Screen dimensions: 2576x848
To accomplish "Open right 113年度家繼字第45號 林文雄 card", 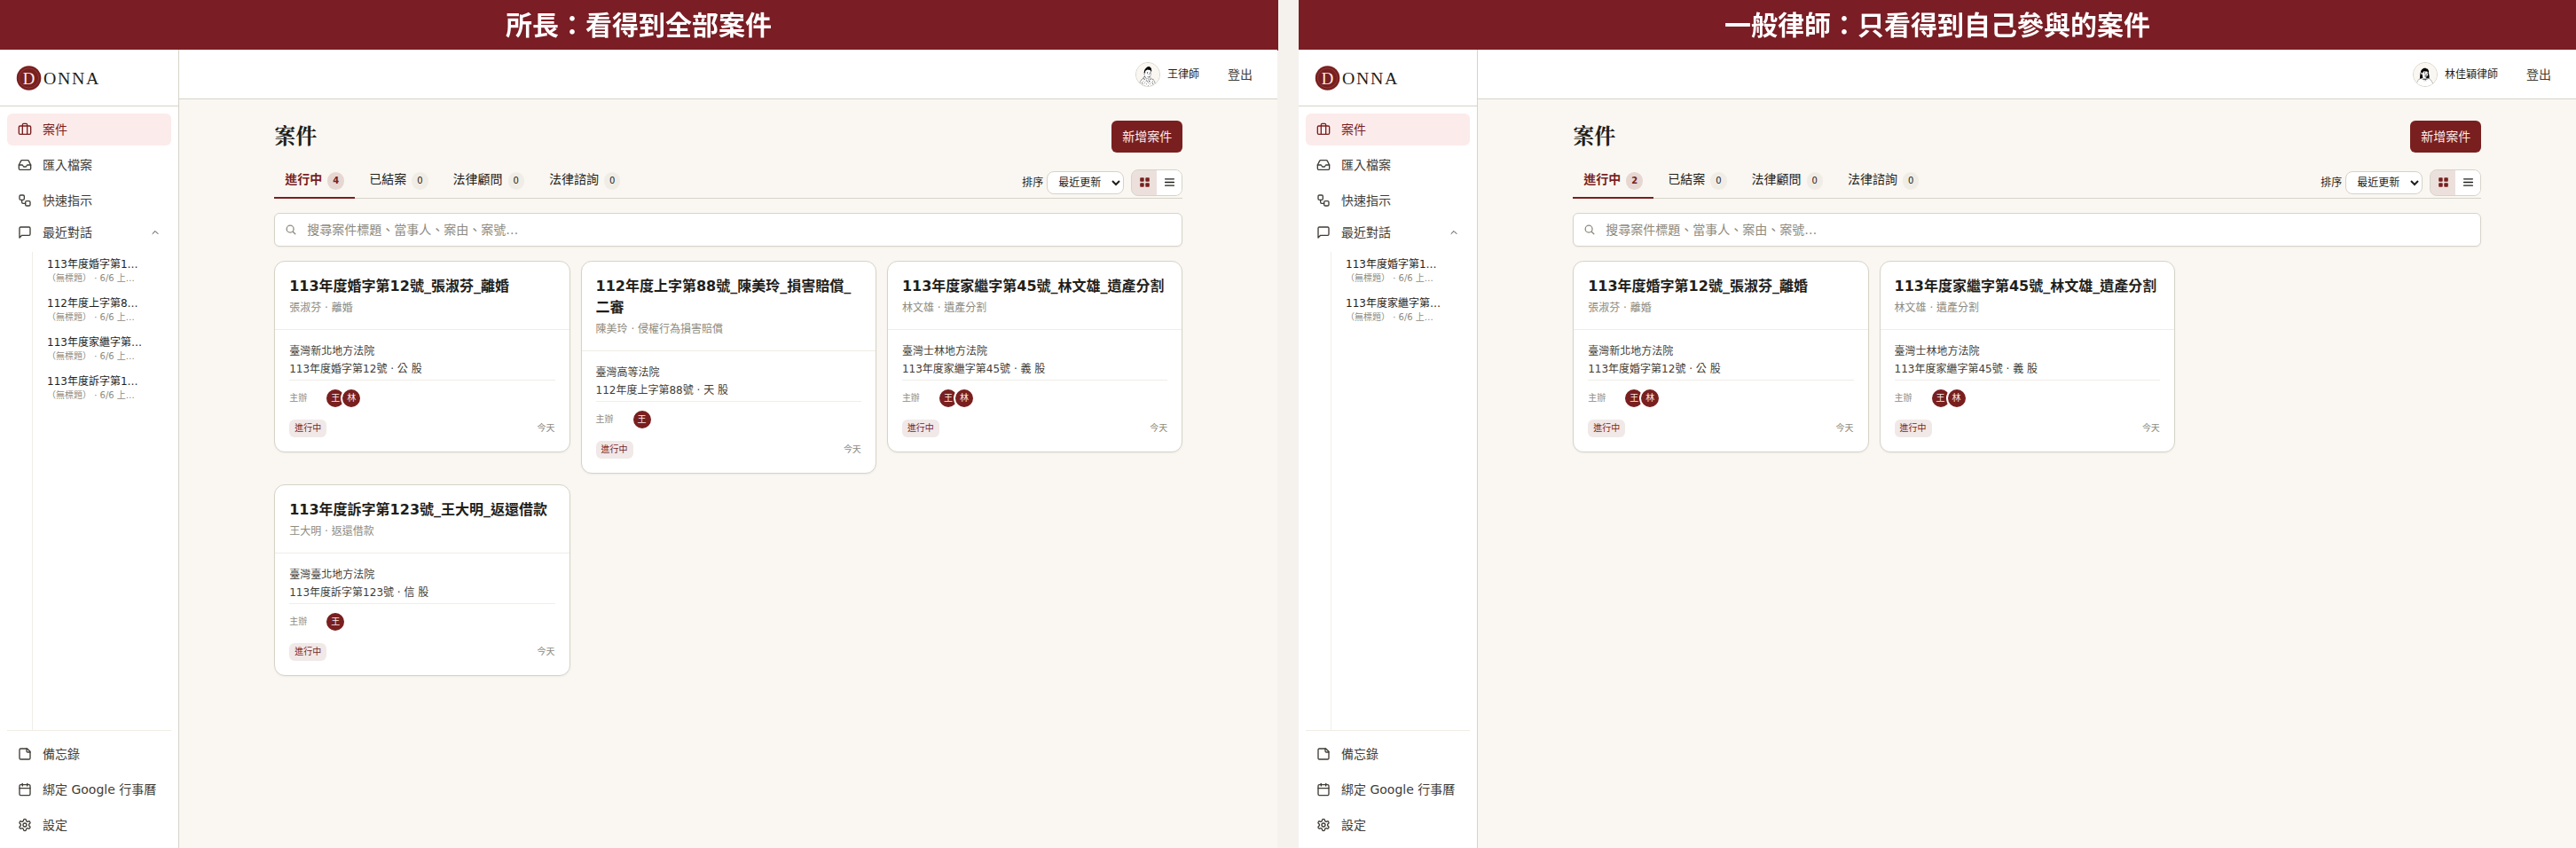I will [x=2027, y=357].
